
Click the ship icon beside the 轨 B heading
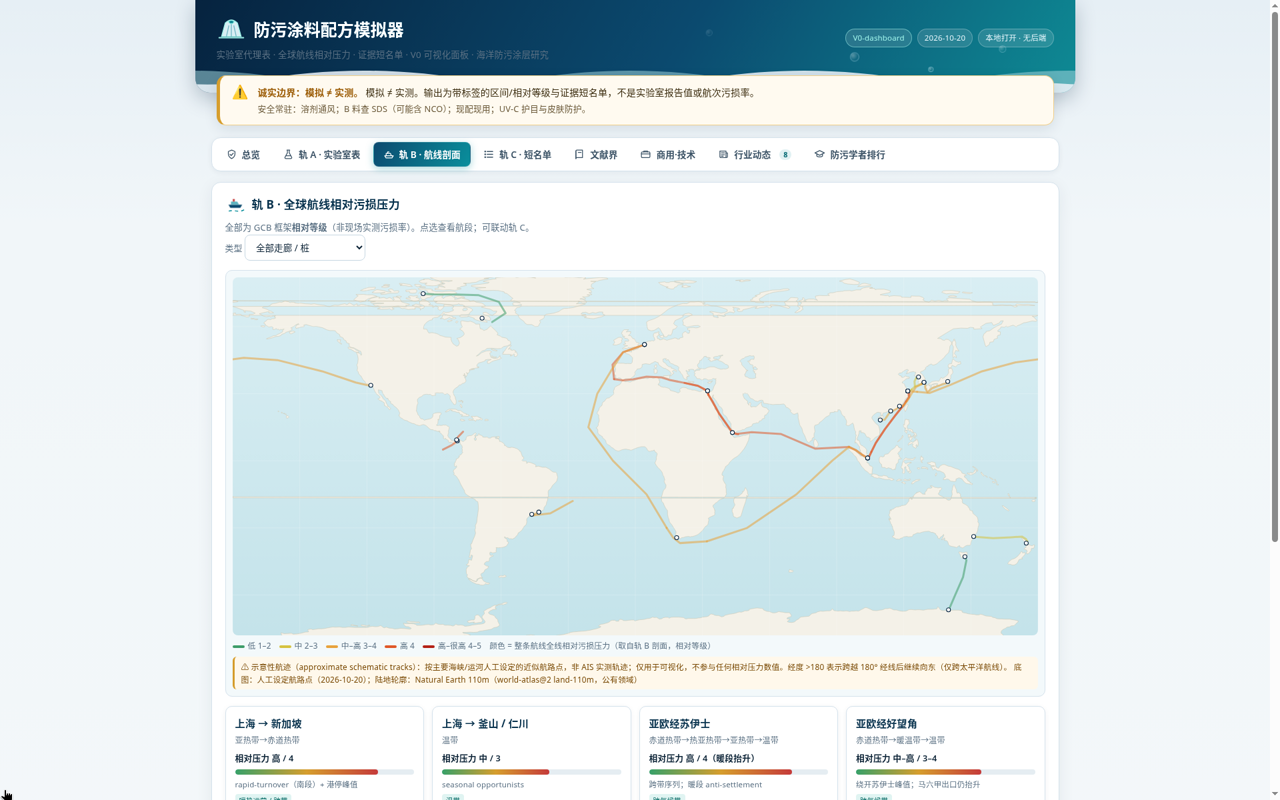tap(235, 204)
